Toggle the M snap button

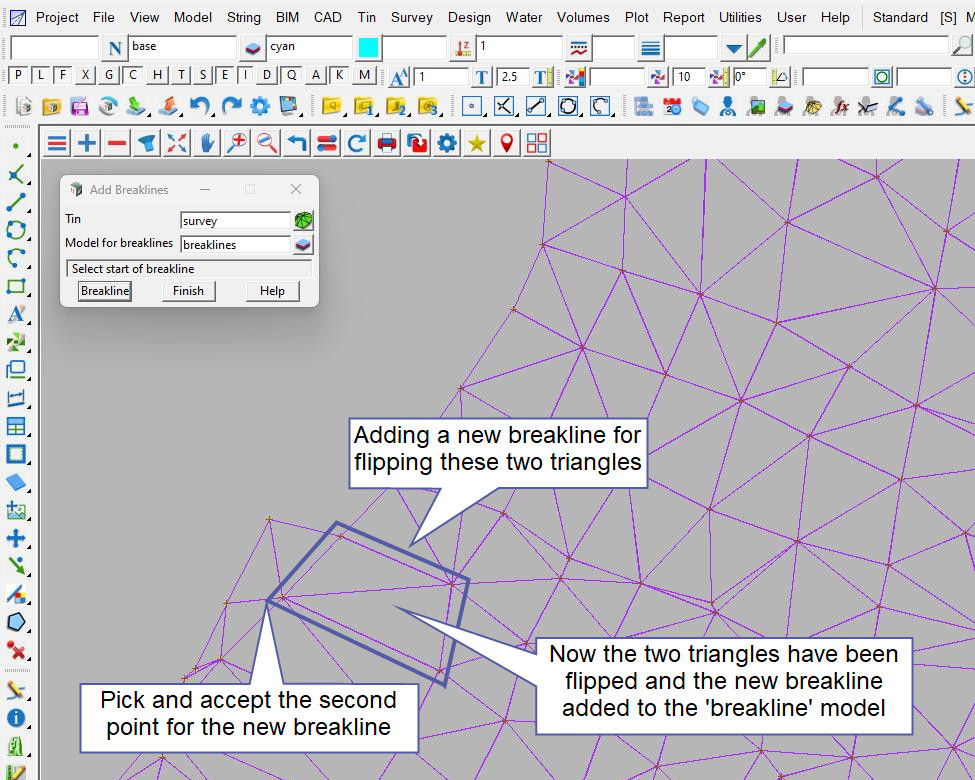364,75
